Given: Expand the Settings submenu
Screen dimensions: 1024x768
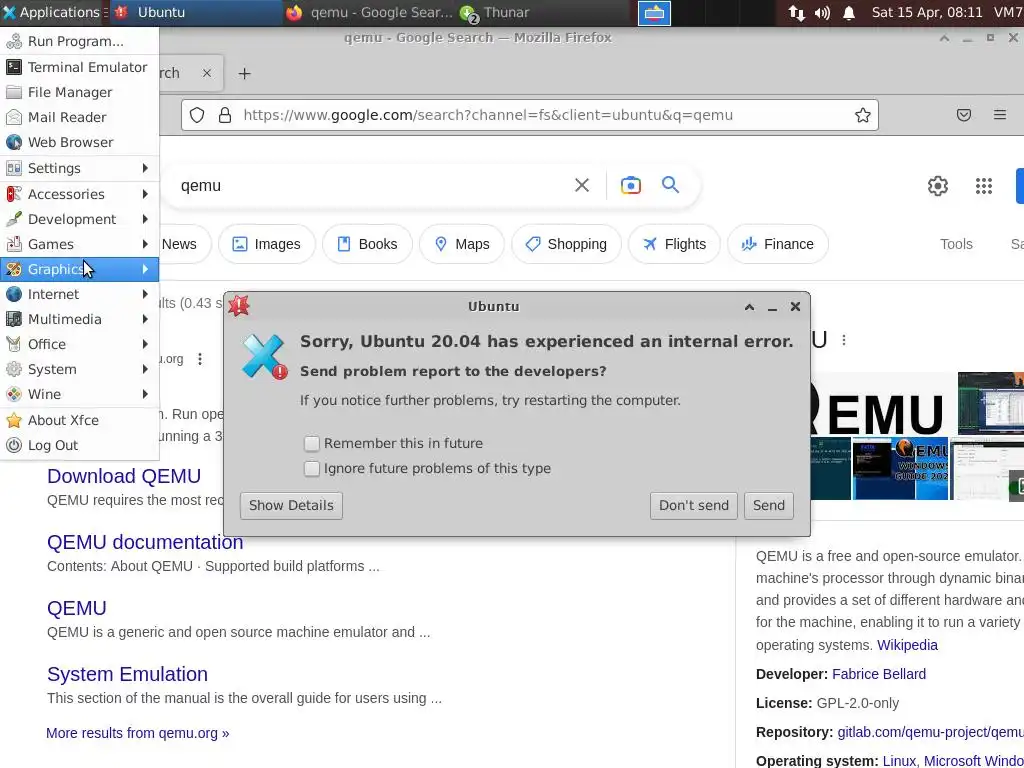Looking at the screenshot, I should click(79, 168).
